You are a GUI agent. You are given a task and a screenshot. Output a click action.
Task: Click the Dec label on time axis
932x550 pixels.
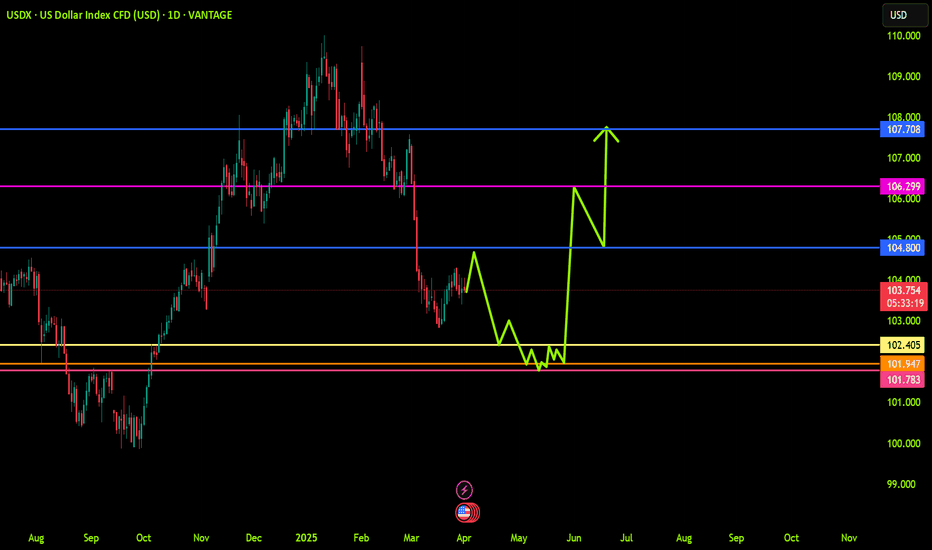(x=254, y=538)
